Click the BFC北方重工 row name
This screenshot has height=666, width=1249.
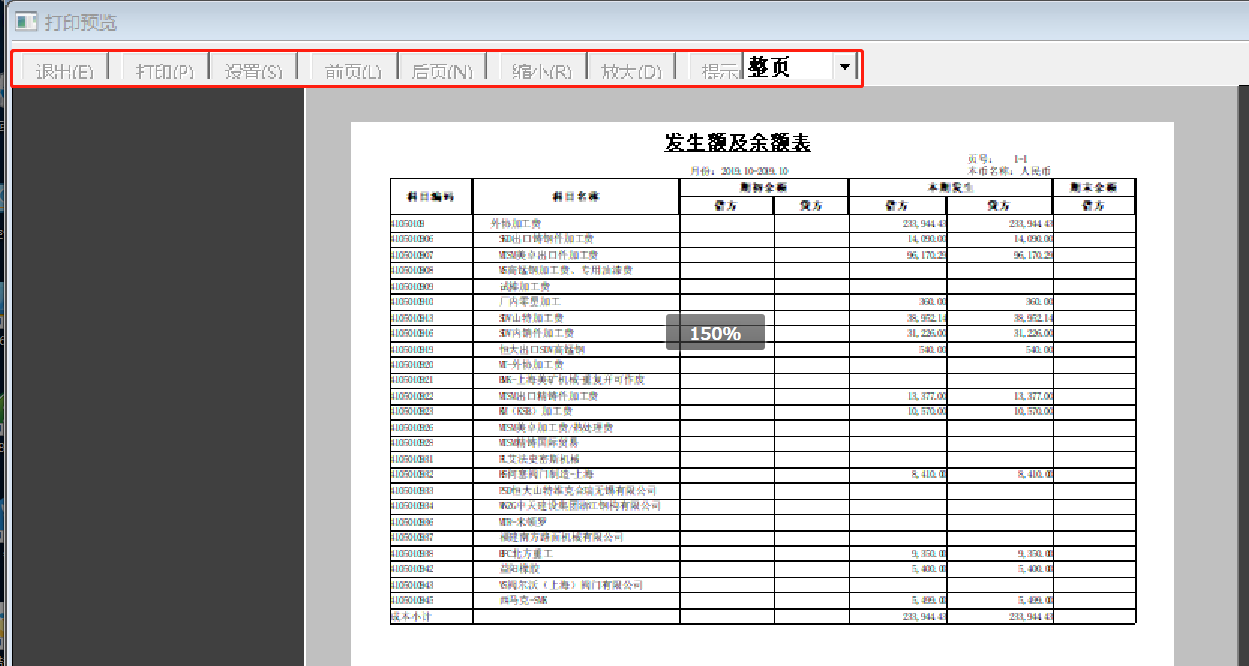tap(525, 553)
